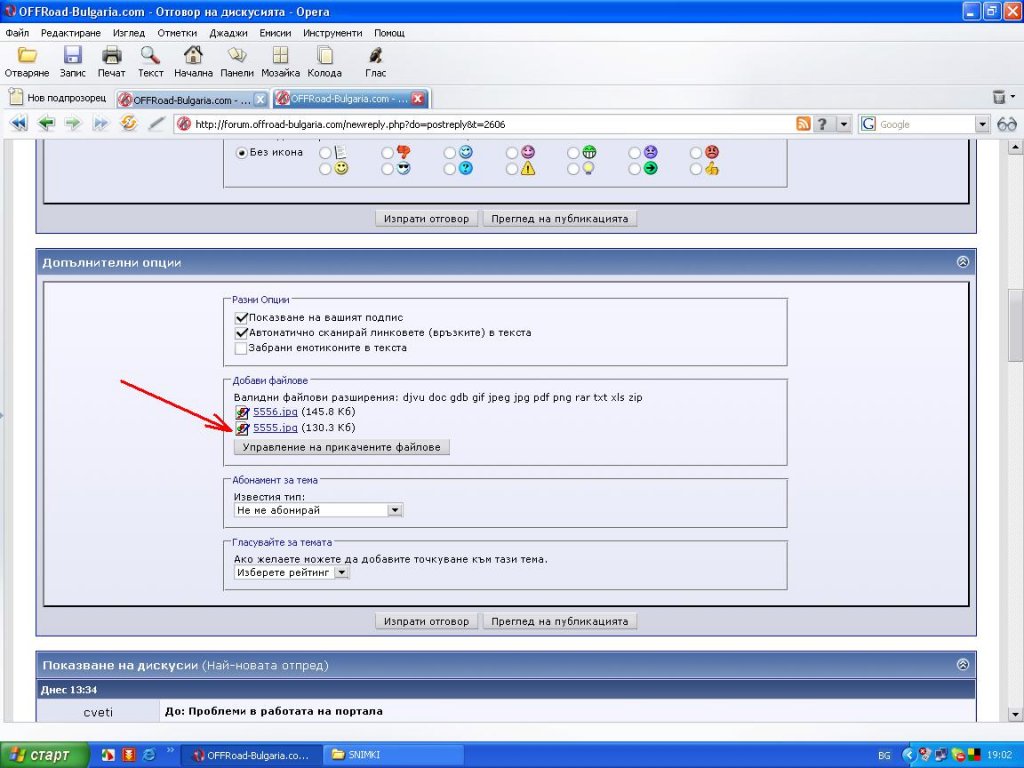Go back with the green back arrow
Screen dimensions: 1024x768
click(46, 123)
